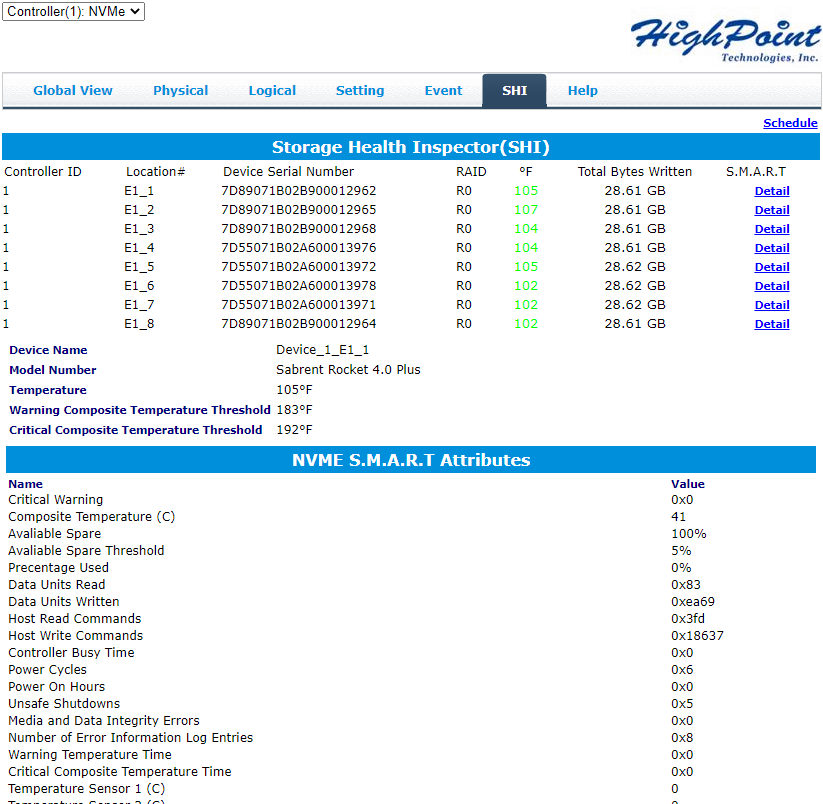Open the Event tab
Viewport: 823px width, 804px height.
(x=443, y=91)
